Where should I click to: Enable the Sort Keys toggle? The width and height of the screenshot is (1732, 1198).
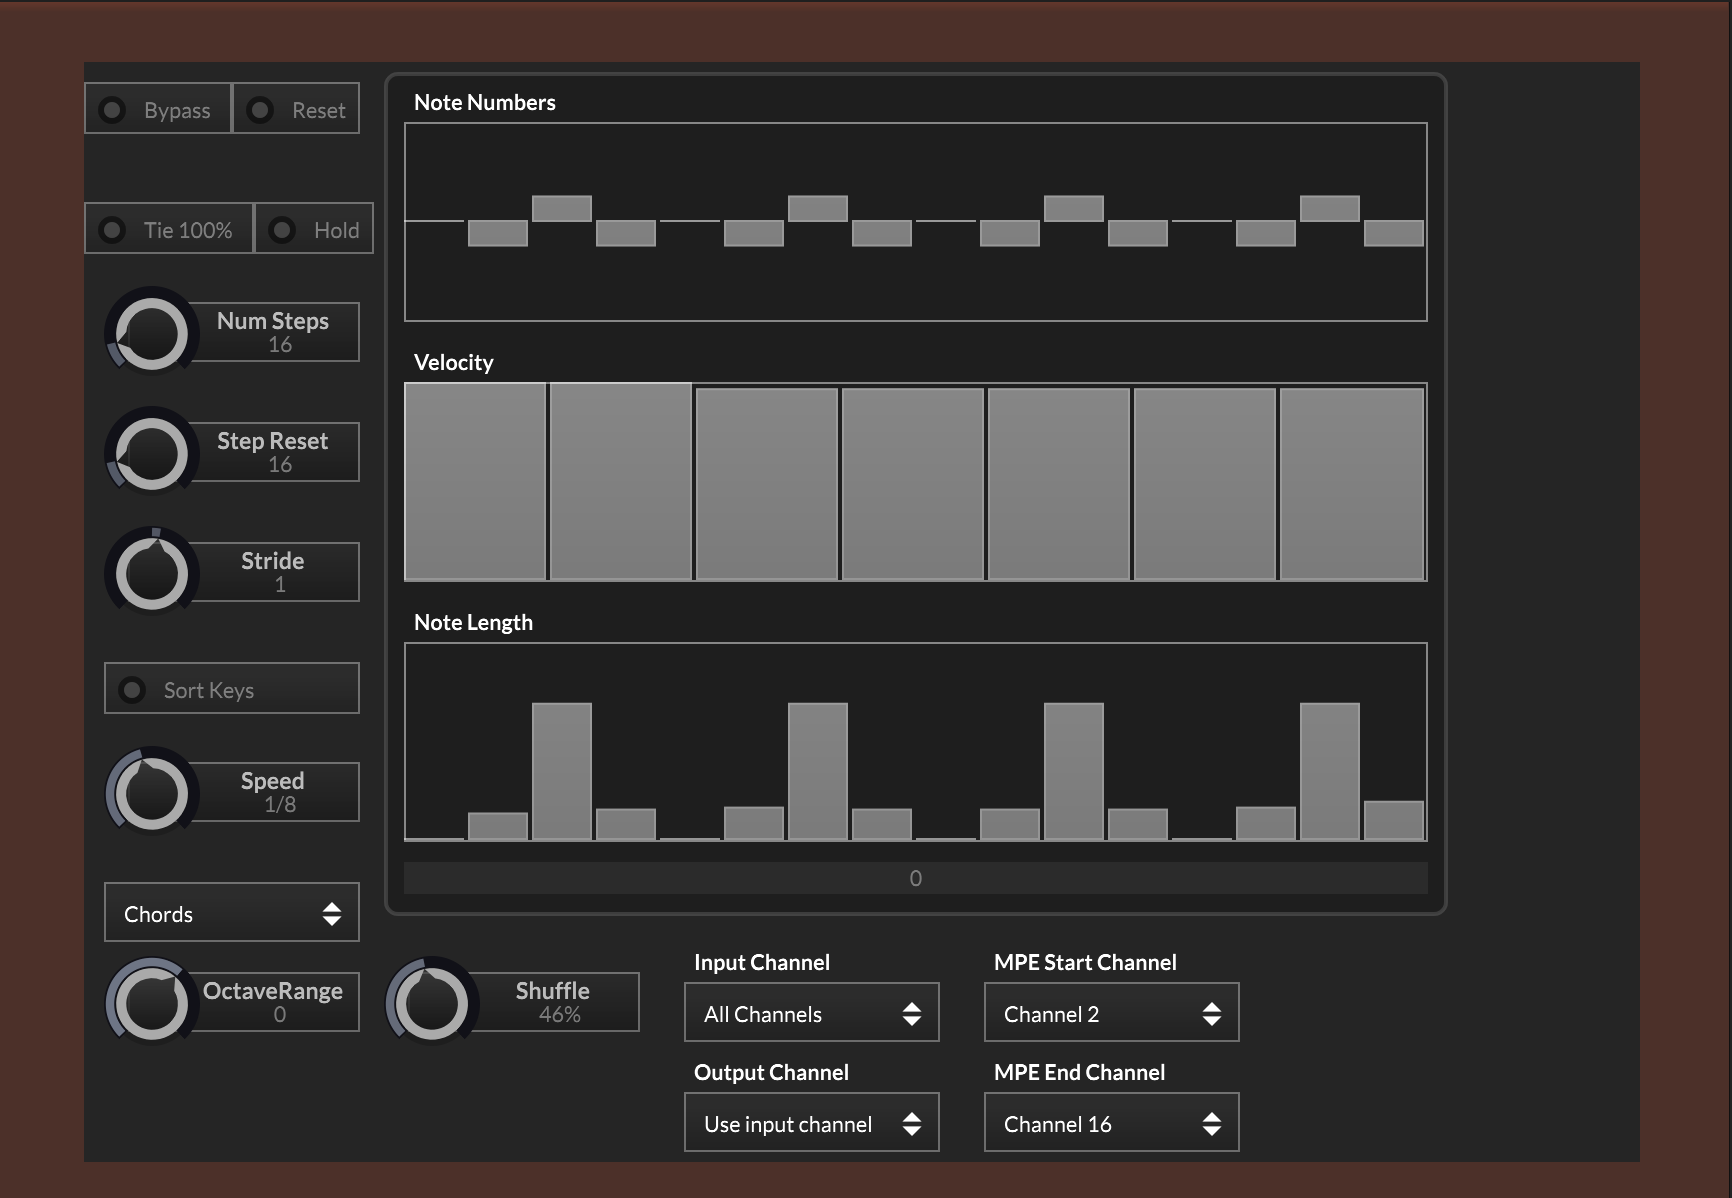[232, 688]
